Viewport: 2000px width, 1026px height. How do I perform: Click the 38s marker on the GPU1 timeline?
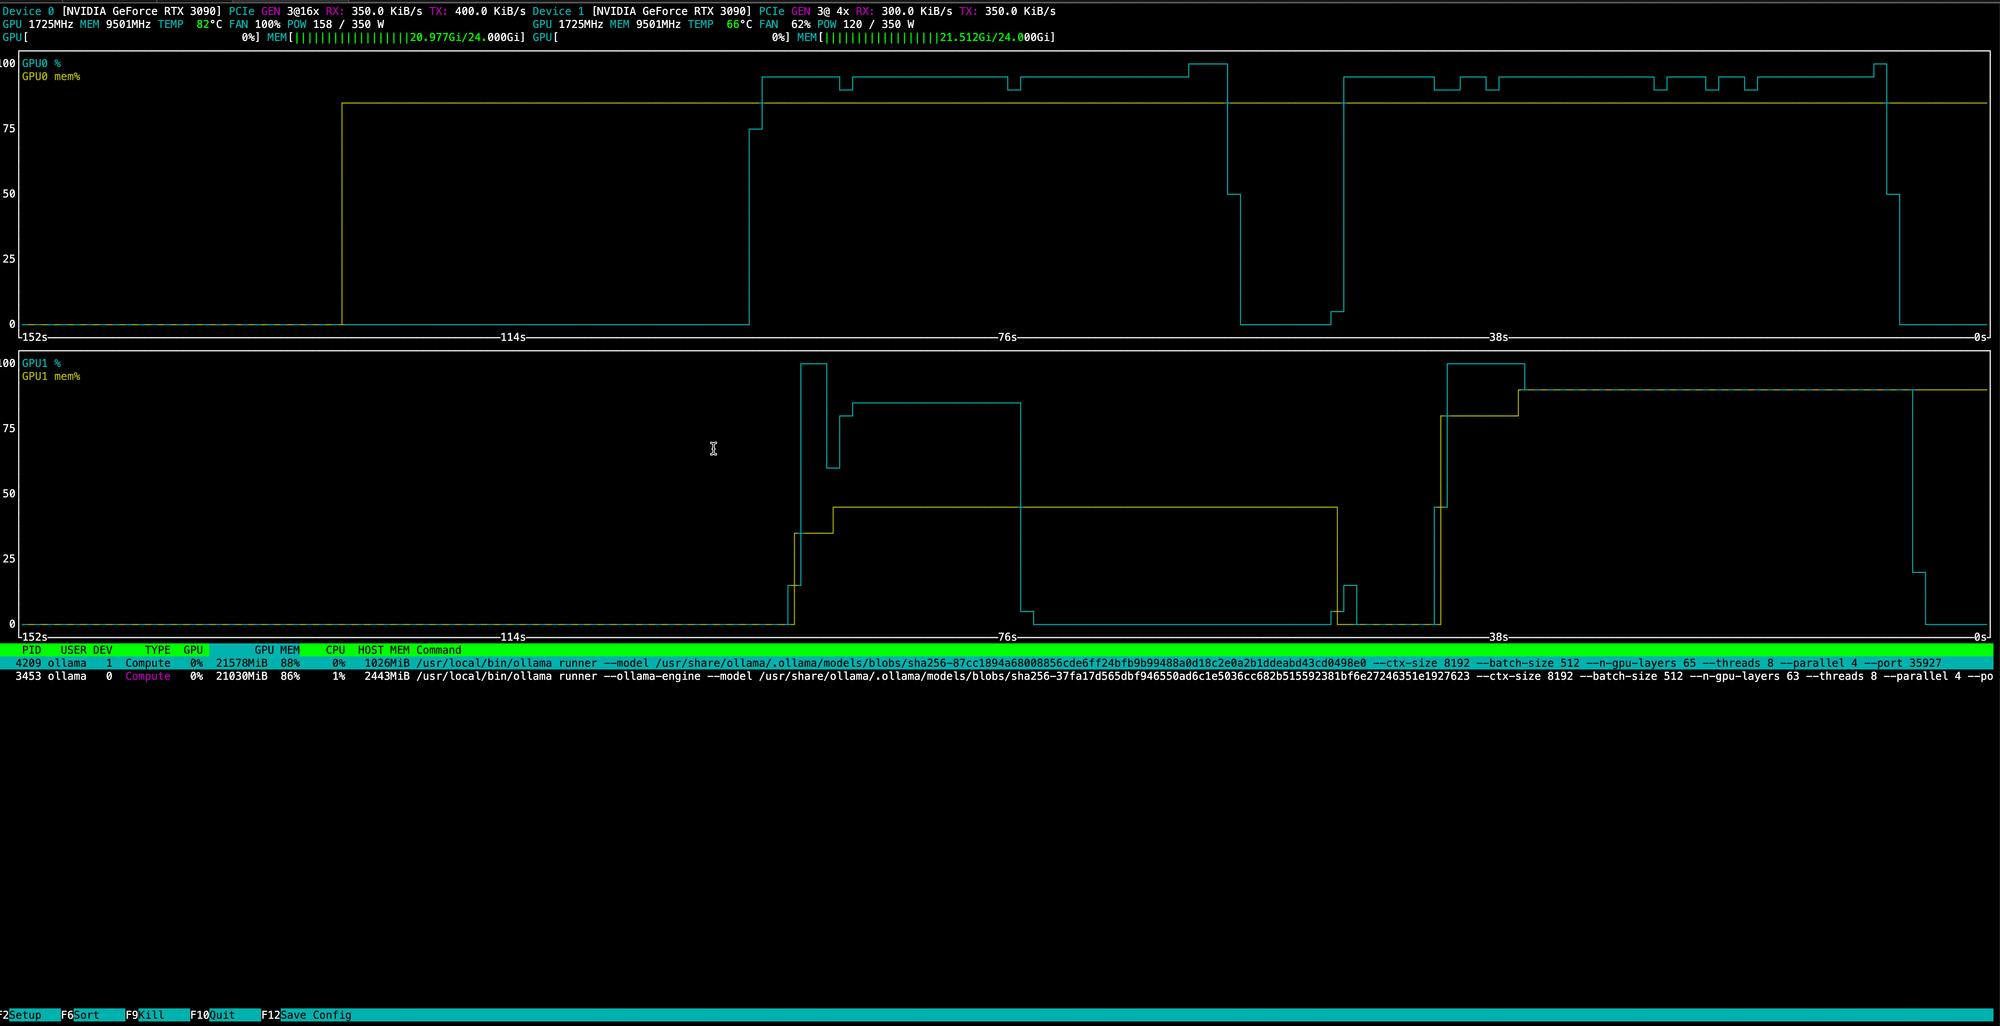tap(1498, 637)
